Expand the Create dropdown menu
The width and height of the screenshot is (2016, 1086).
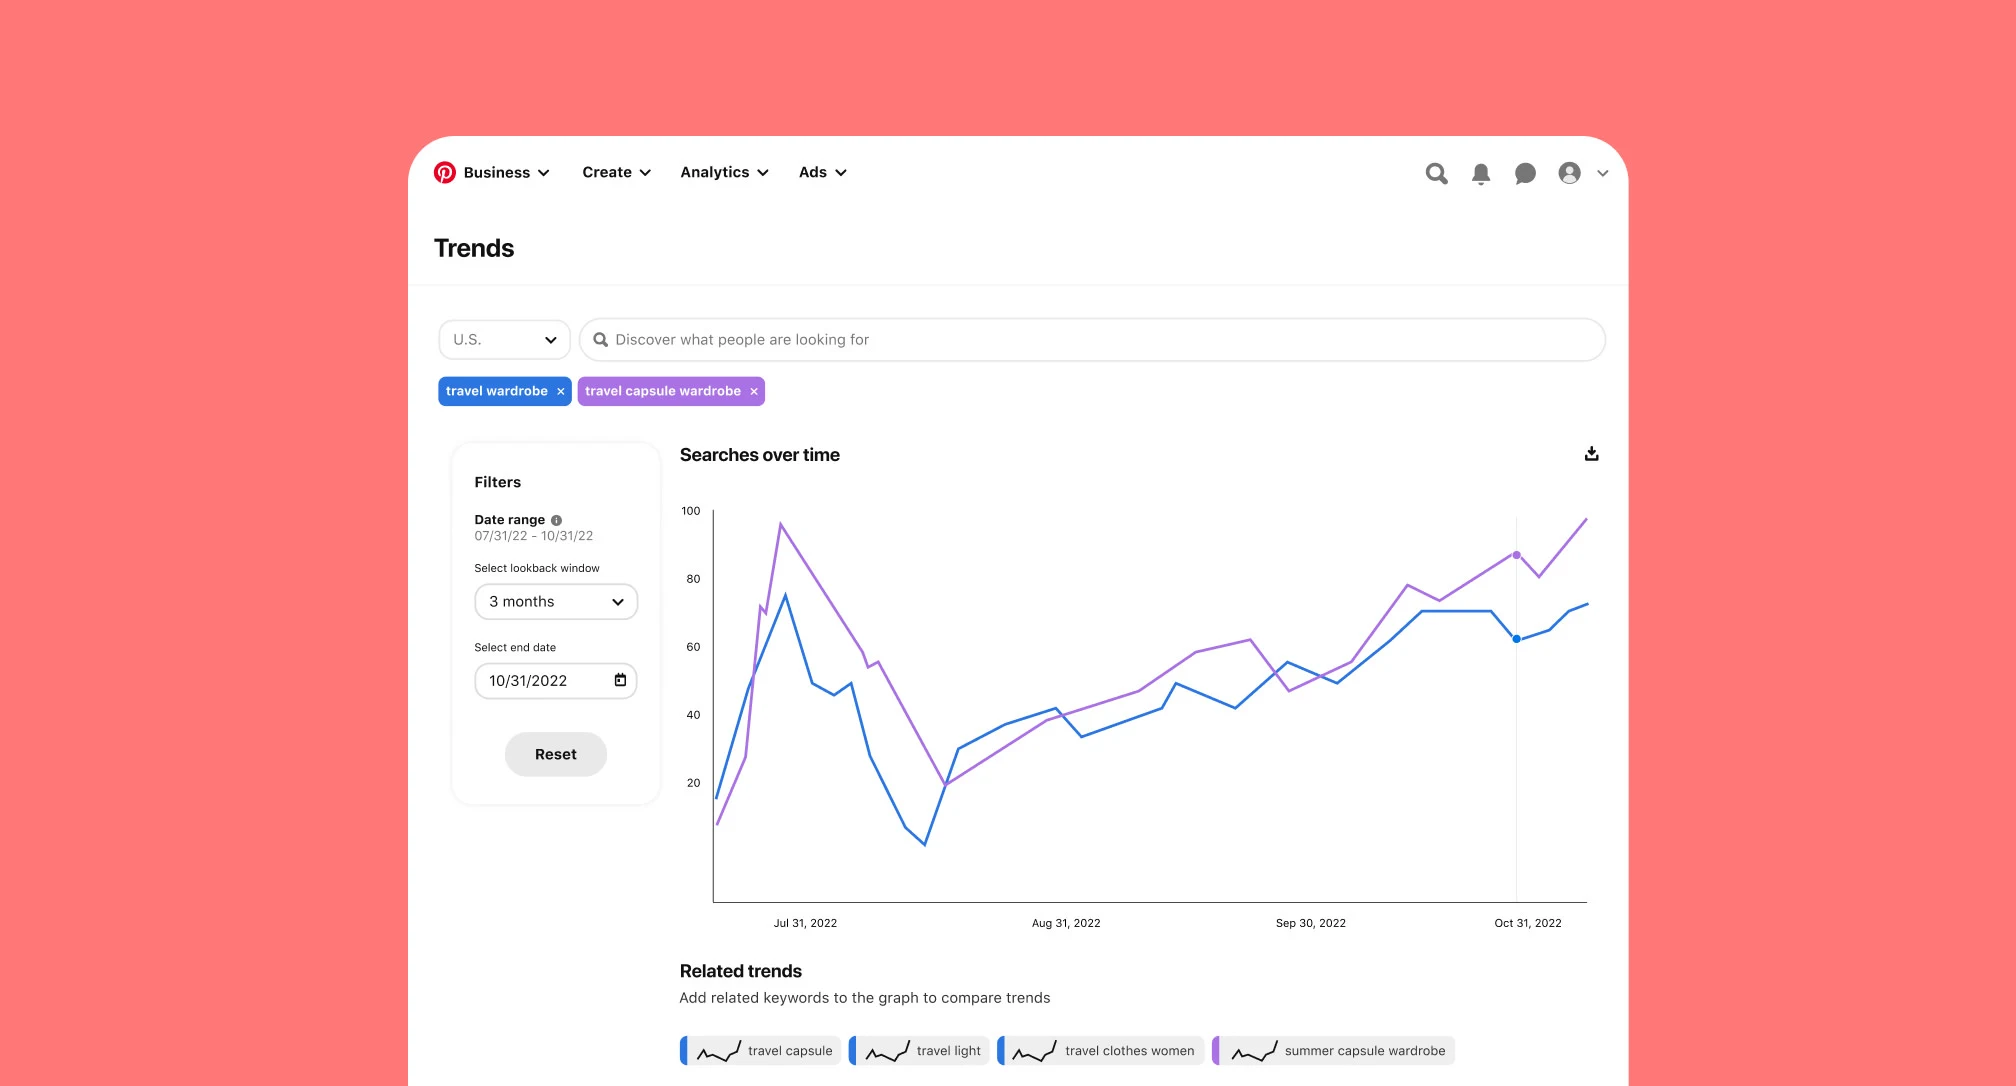(618, 171)
